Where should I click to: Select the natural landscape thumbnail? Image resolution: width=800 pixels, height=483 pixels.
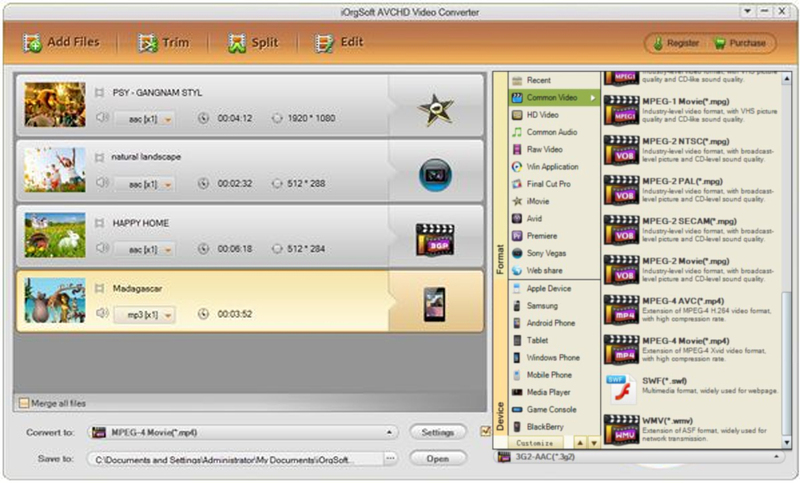click(x=55, y=170)
